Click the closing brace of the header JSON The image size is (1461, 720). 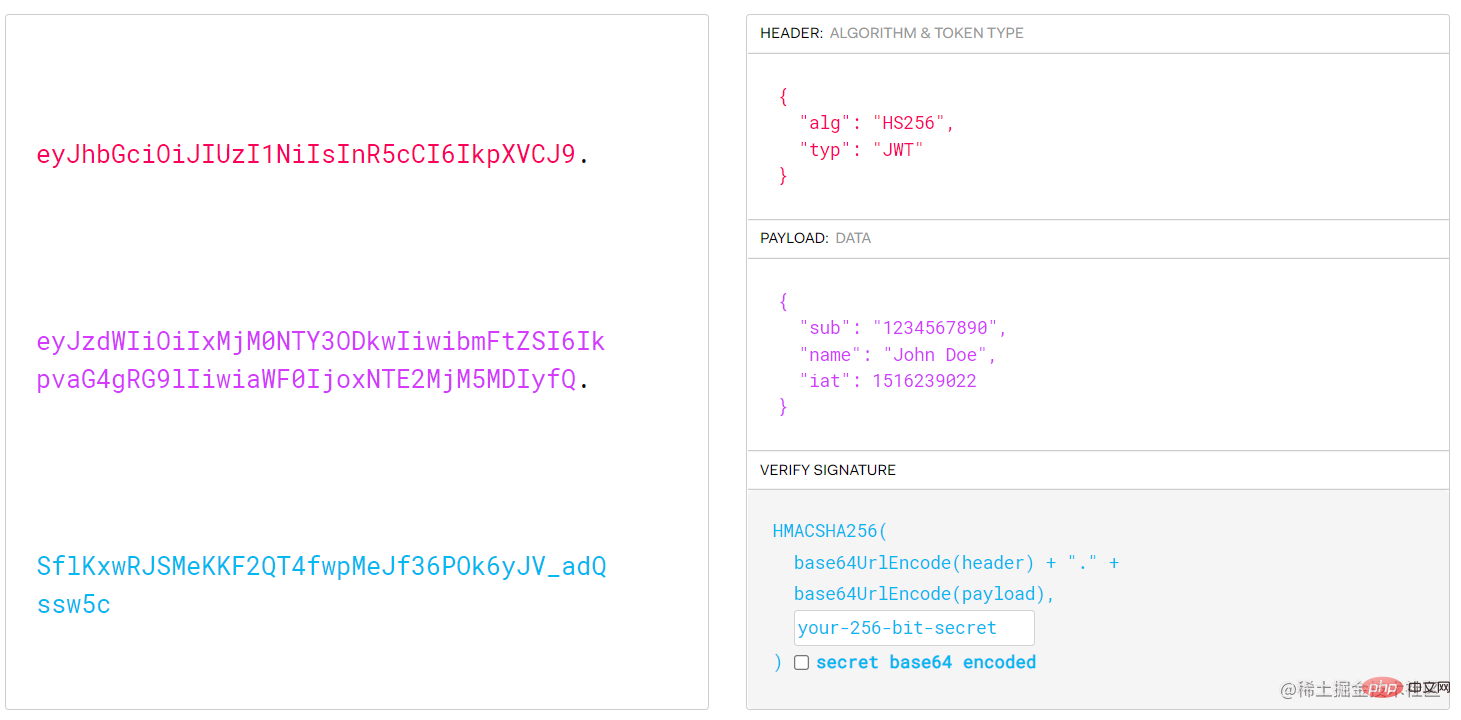tap(784, 176)
